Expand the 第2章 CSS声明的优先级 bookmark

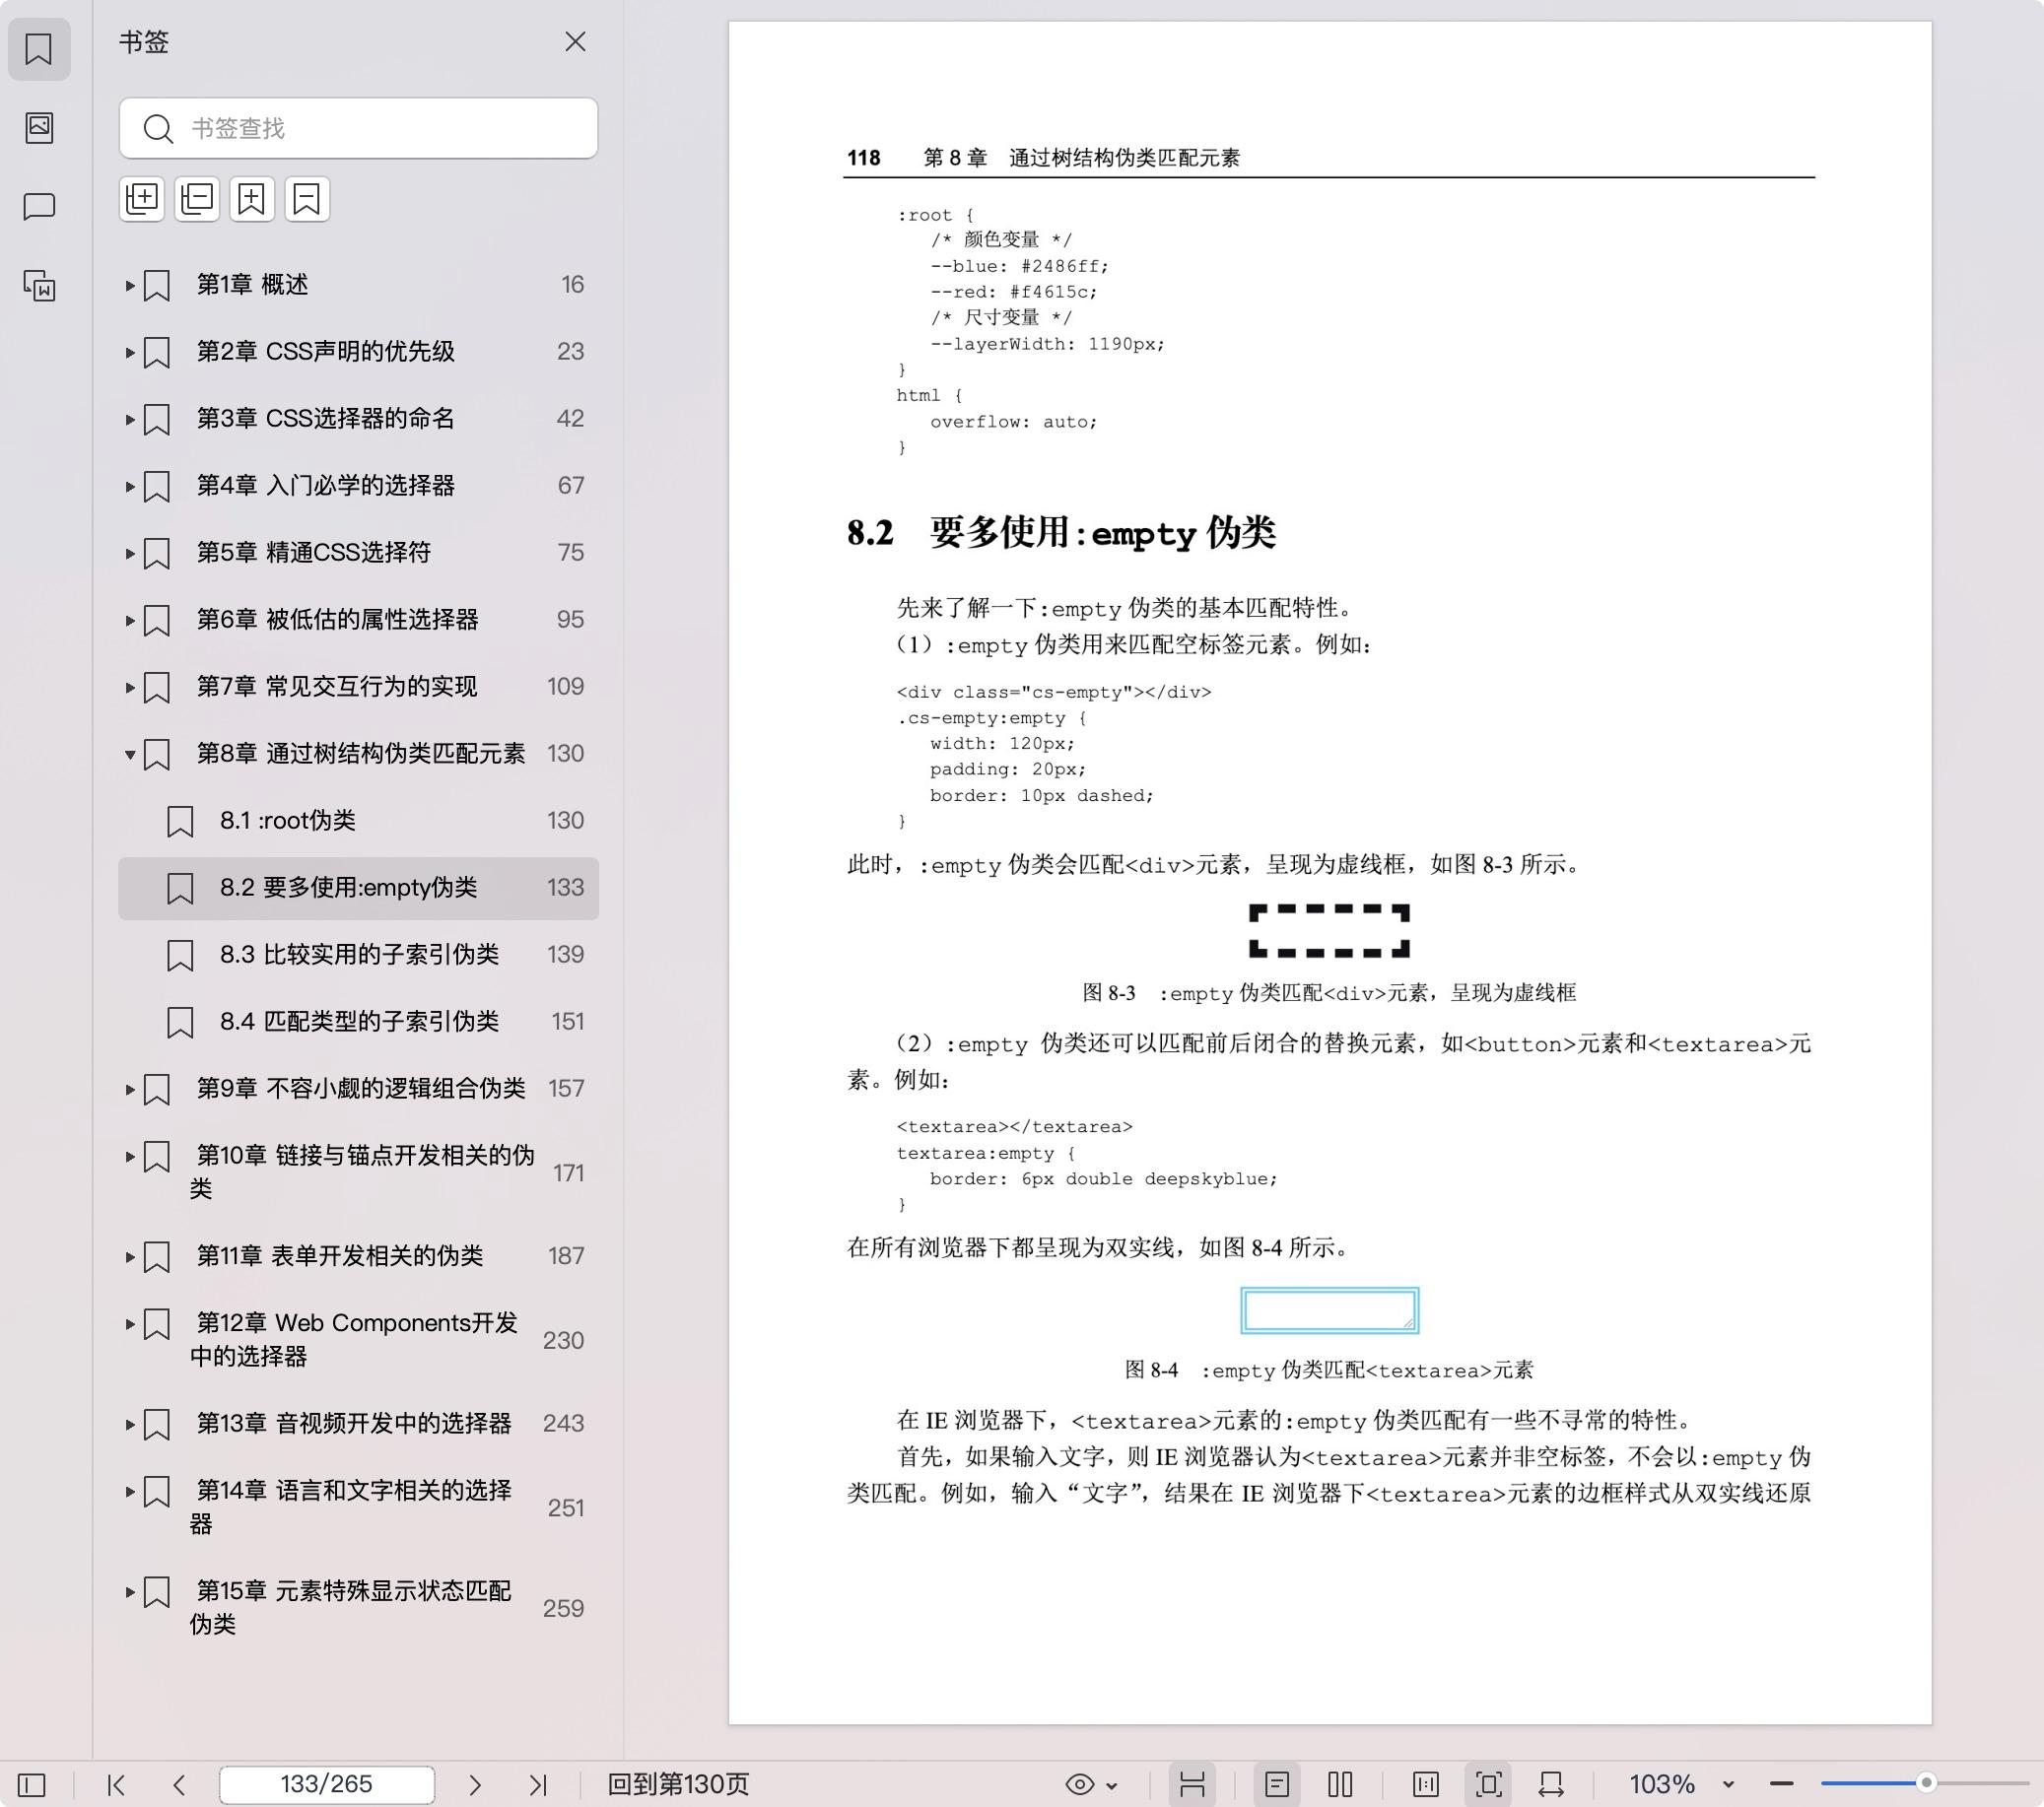pyautogui.click(x=130, y=352)
